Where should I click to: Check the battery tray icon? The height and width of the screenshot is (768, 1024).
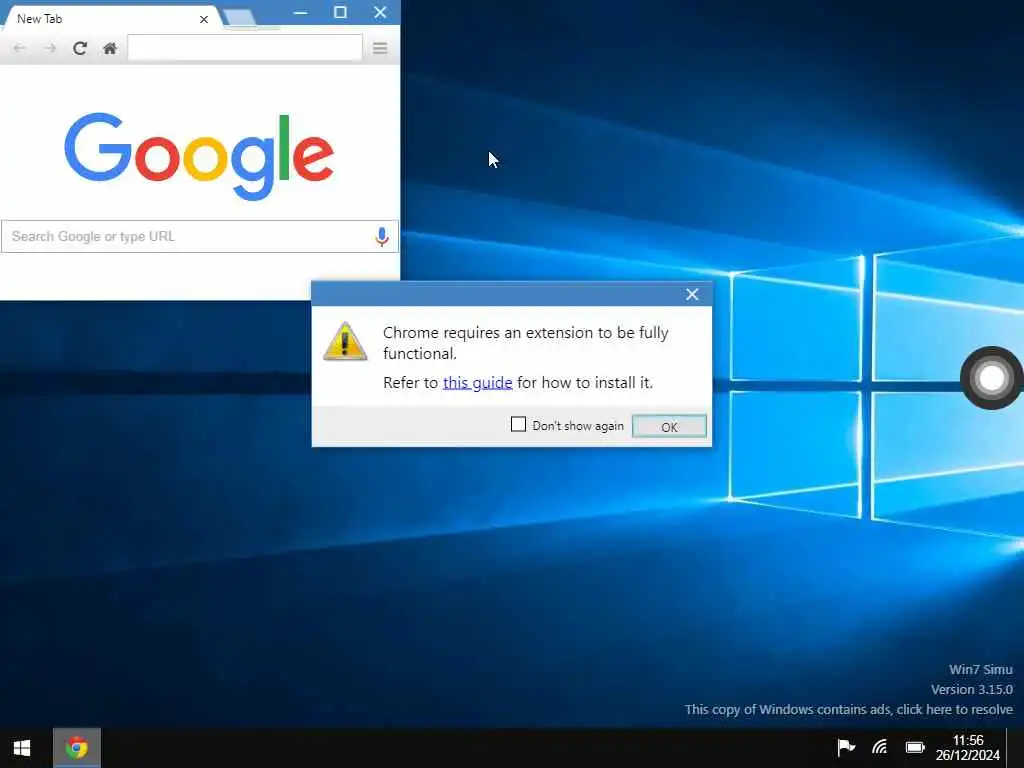[915, 747]
